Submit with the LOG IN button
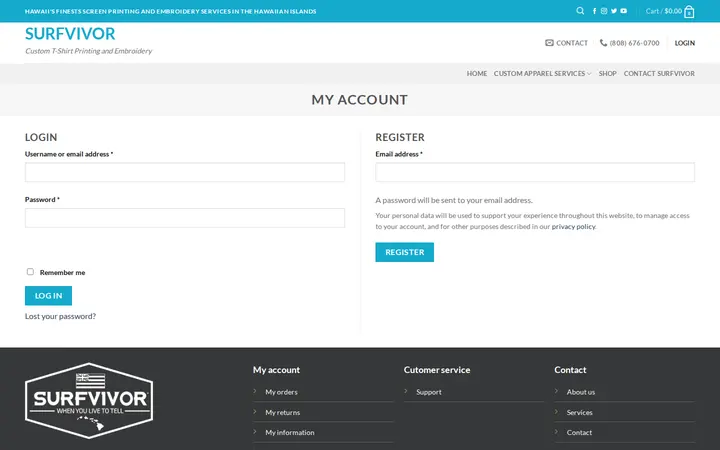This screenshot has width=720, height=450. click(x=48, y=296)
